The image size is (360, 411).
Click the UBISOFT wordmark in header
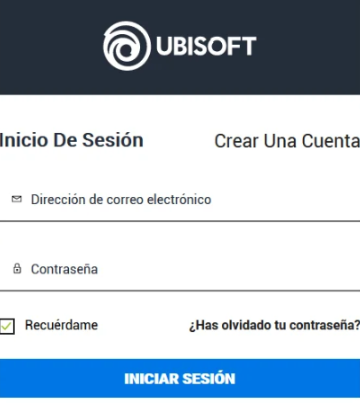coord(206,46)
